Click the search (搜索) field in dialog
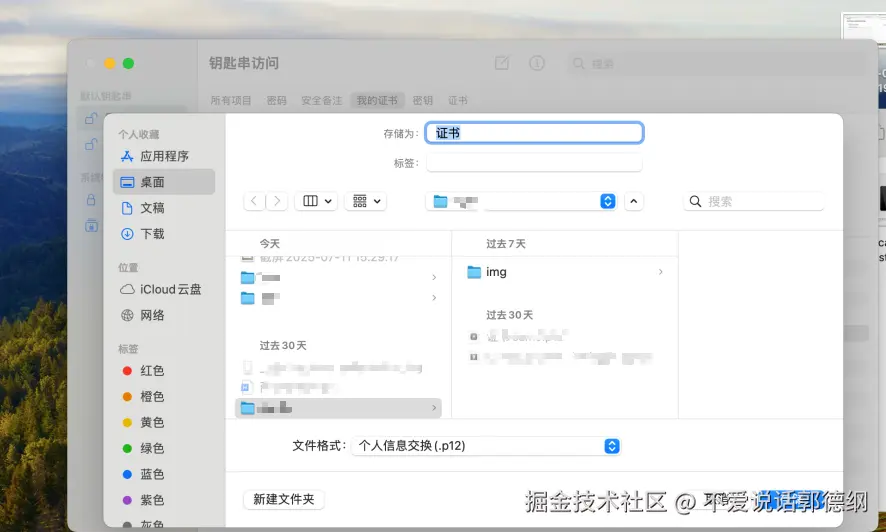 pyautogui.click(x=753, y=202)
